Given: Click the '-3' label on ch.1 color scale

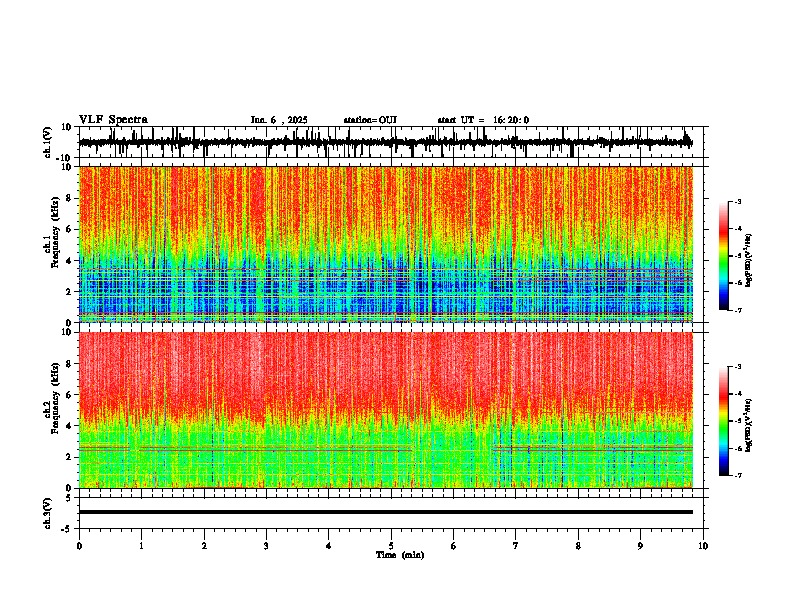Looking at the screenshot, I should tap(738, 201).
